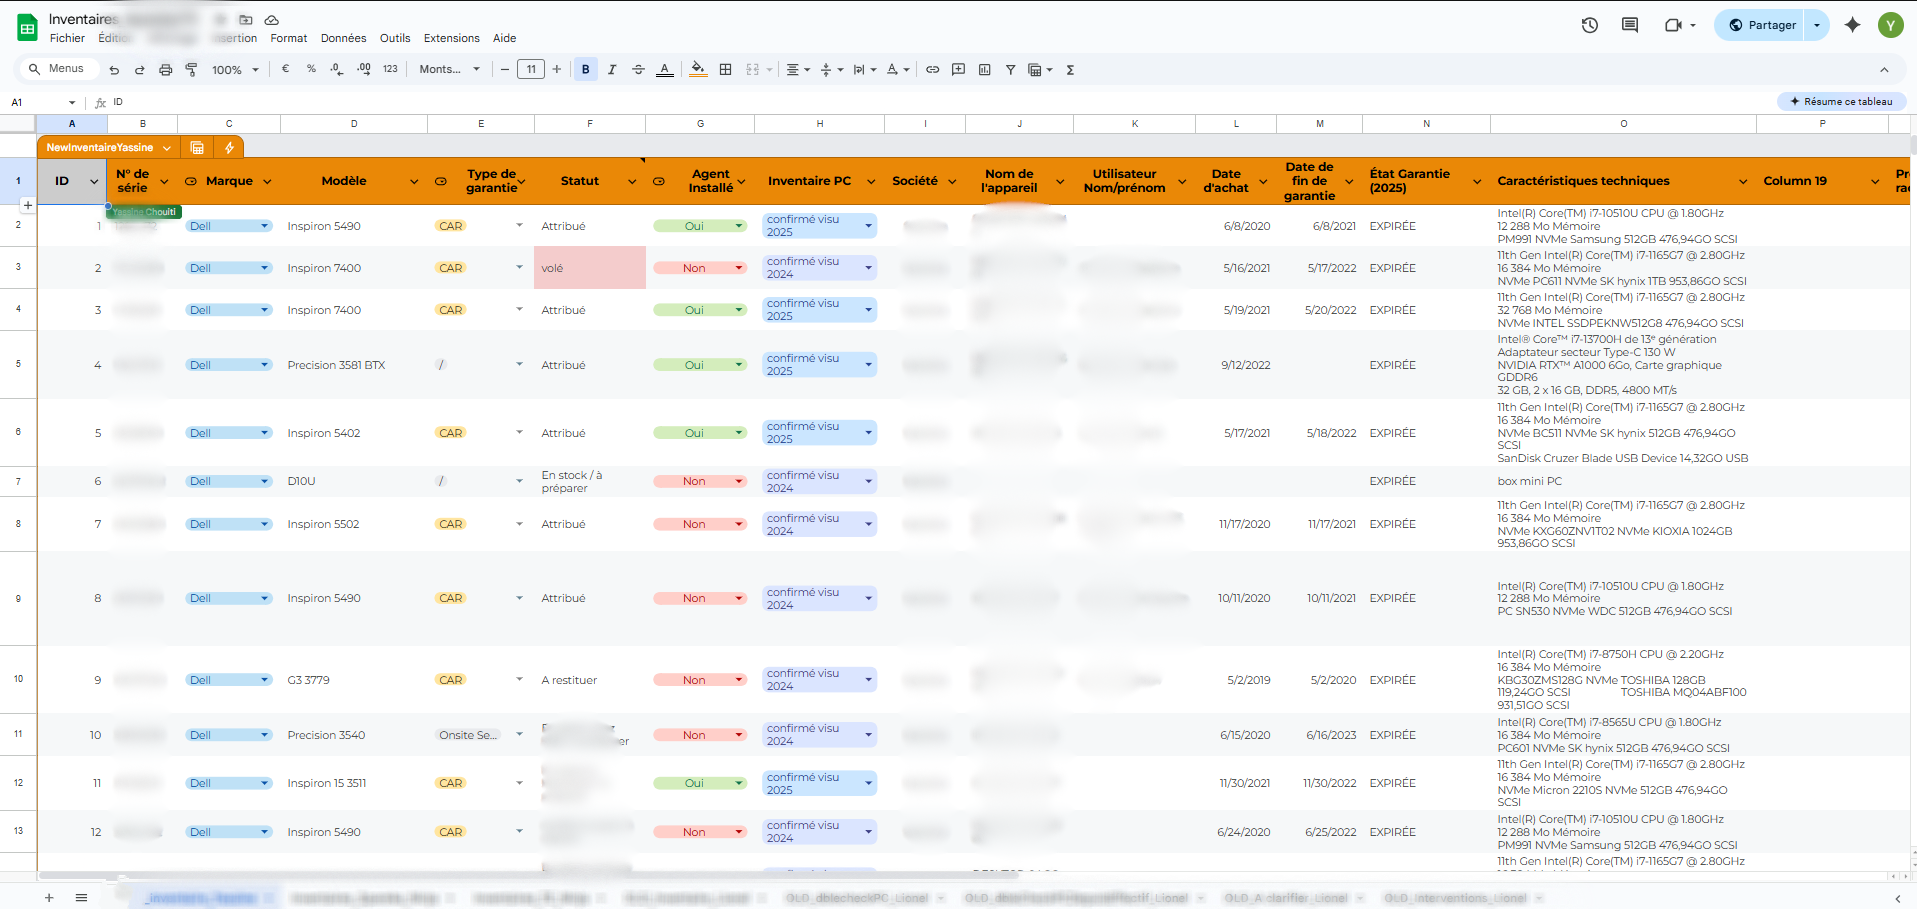
Task: Open the borders tool
Action: 725,70
